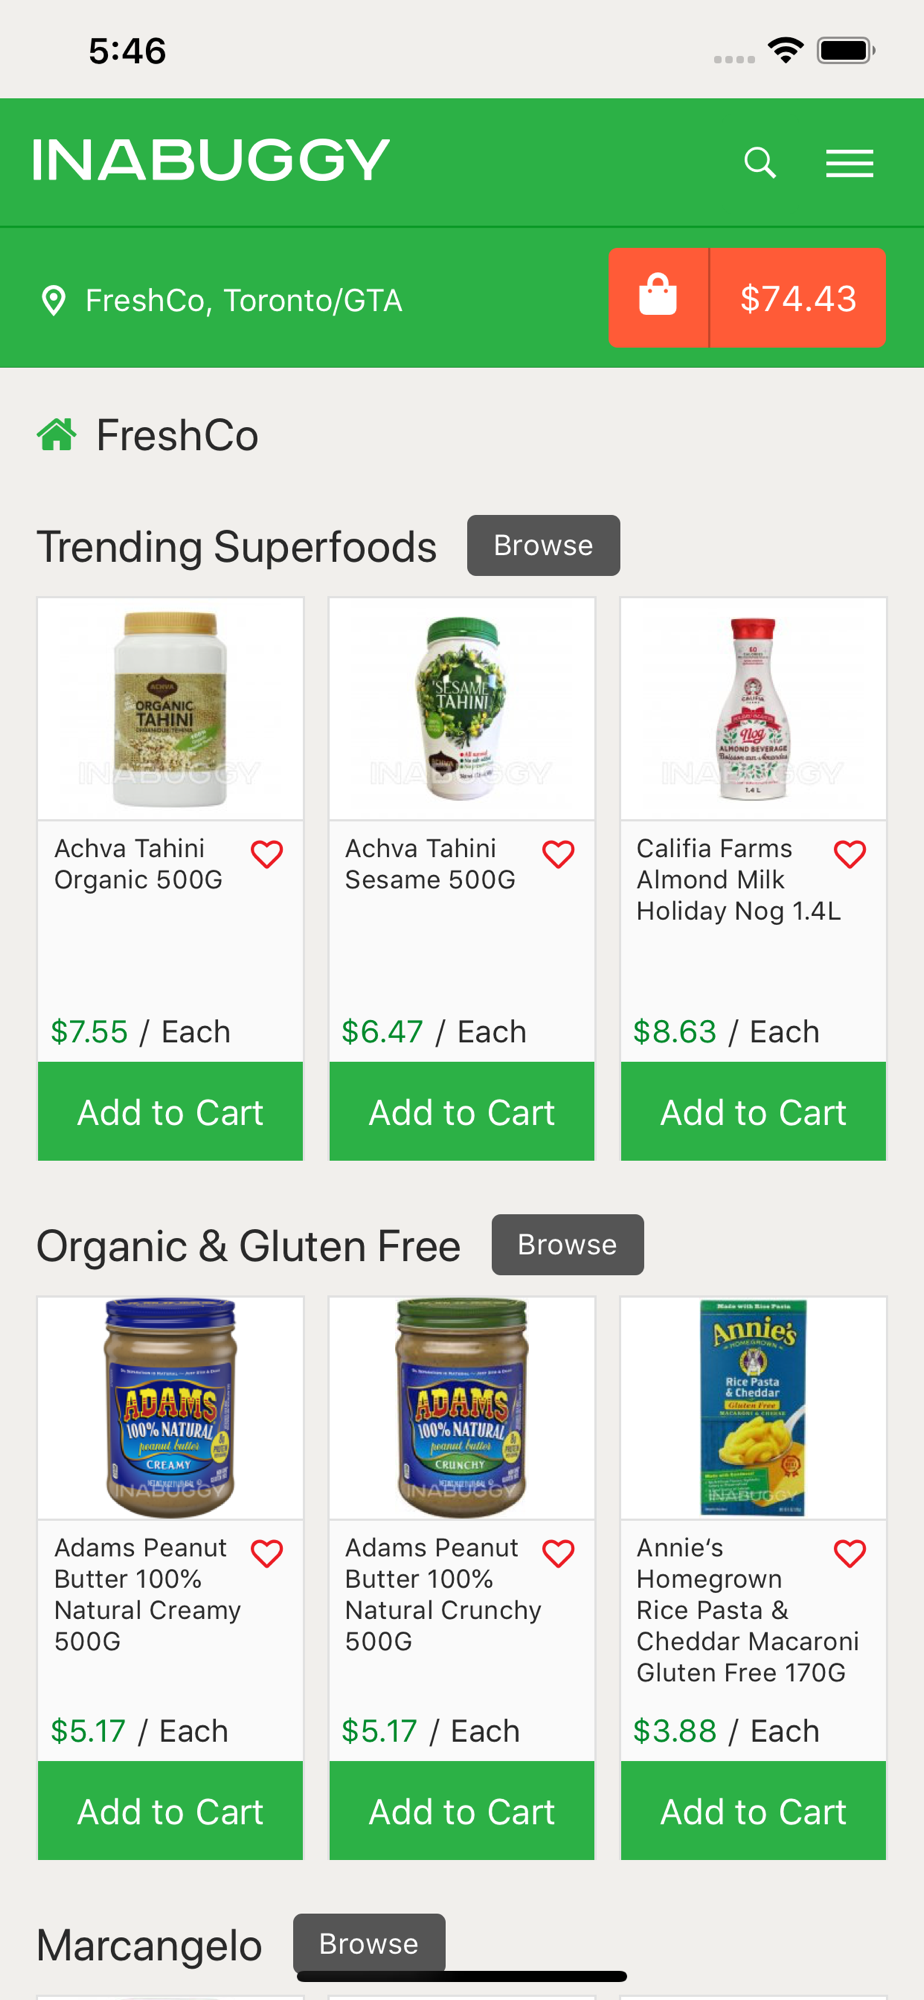This screenshot has height=2000, width=924.
Task: Open Annie's Rice Pasta product image
Action: (x=753, y=1408)
